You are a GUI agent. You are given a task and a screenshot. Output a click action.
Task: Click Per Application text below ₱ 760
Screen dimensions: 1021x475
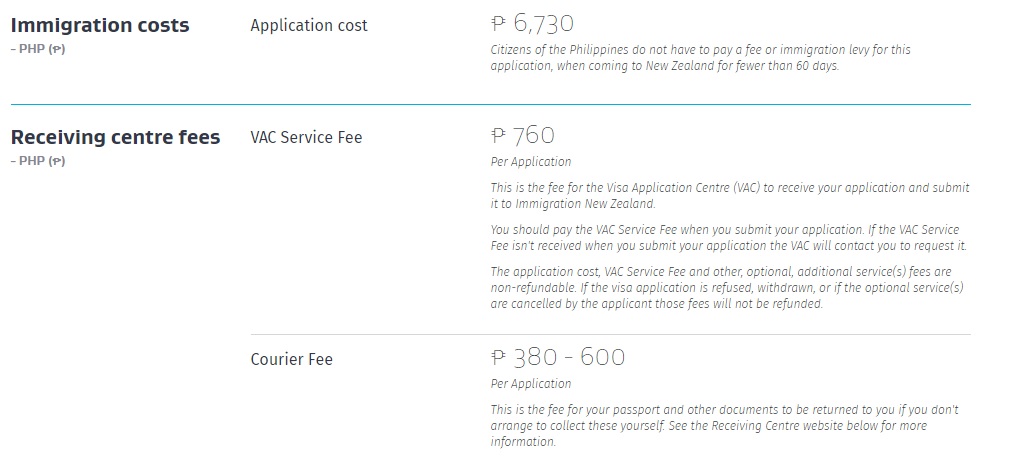531,162
